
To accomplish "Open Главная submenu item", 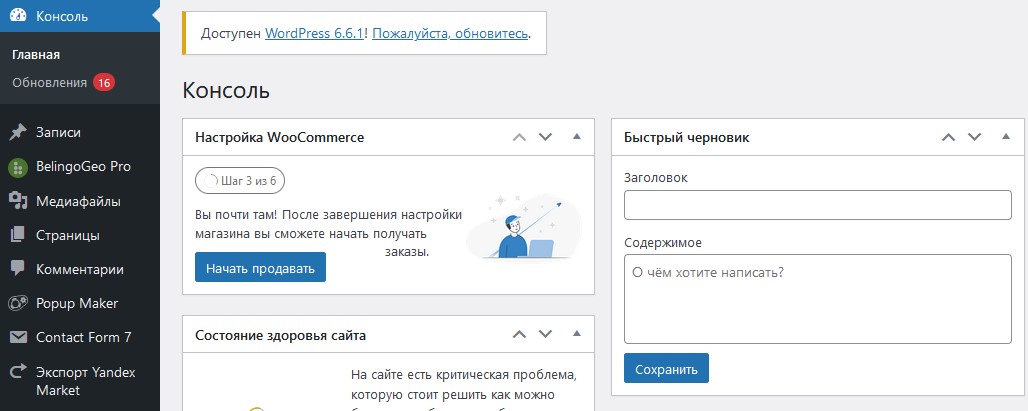I will click(x=36, y=55).
